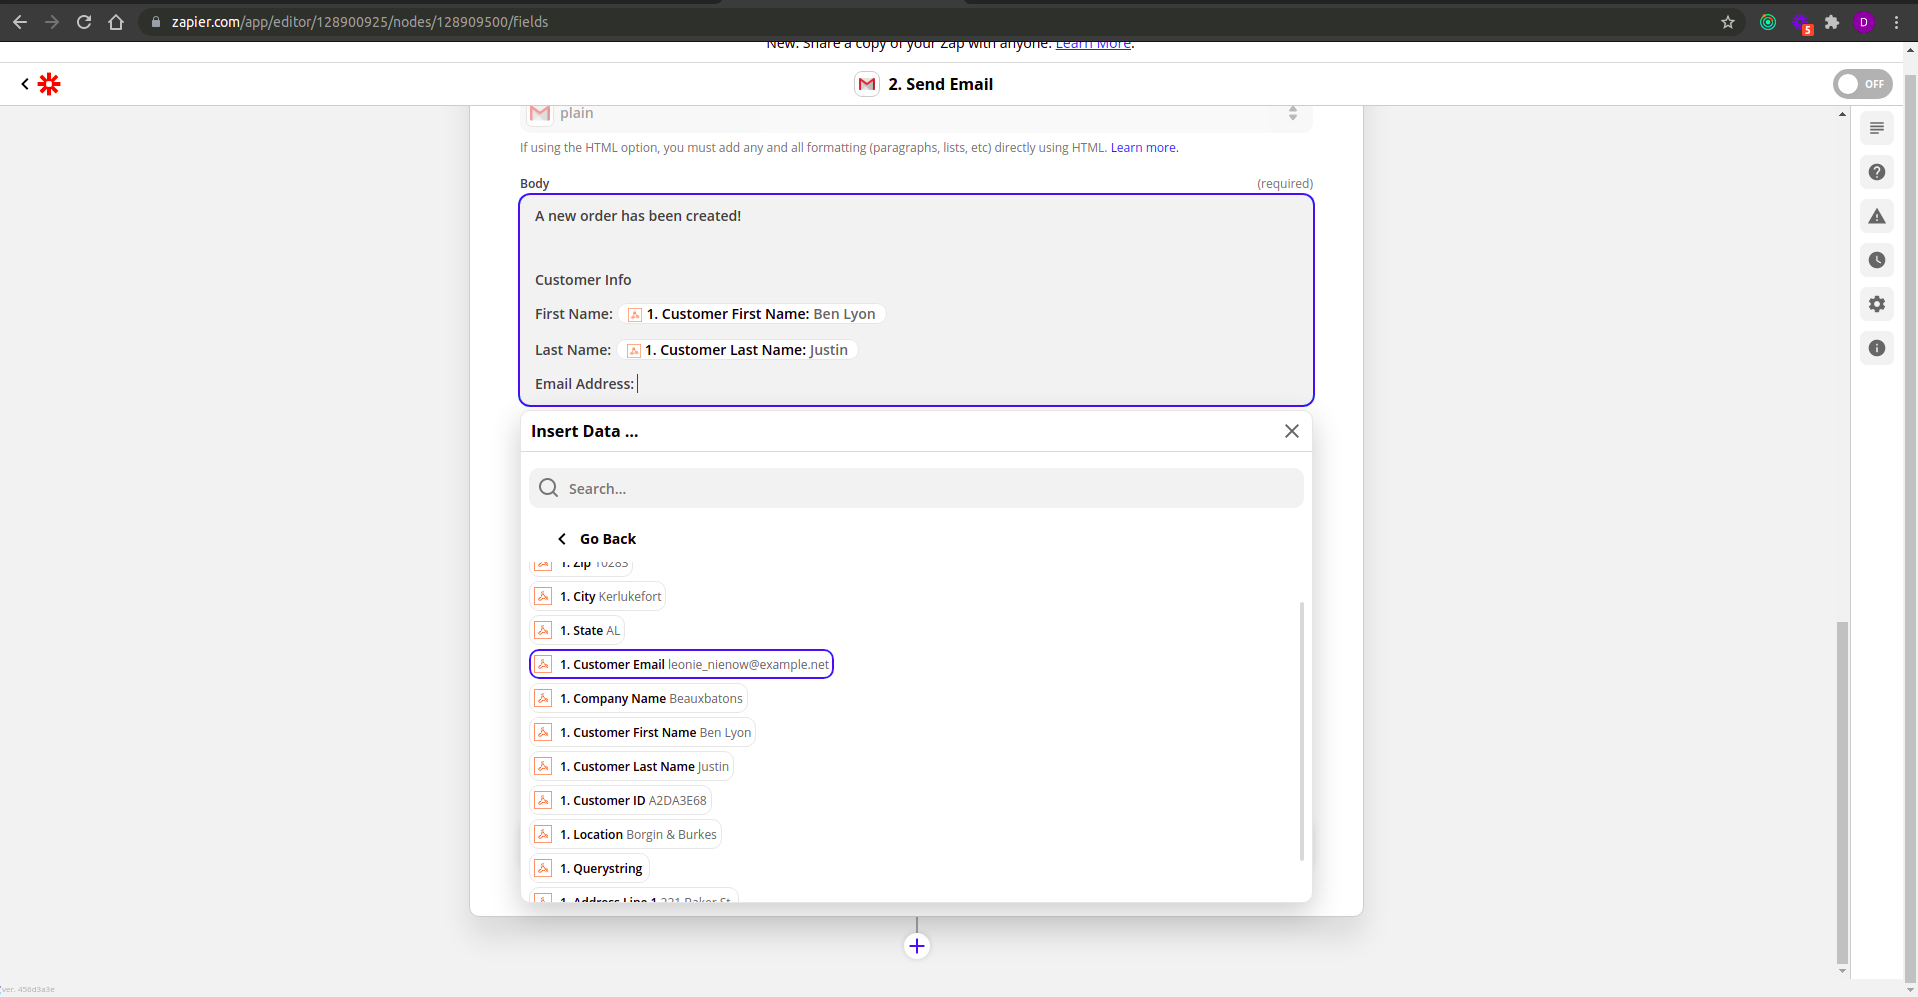This screenshot has width=1918, height=997.
Task: Open the Body Type dropdown showing plain
Action: 916,114
